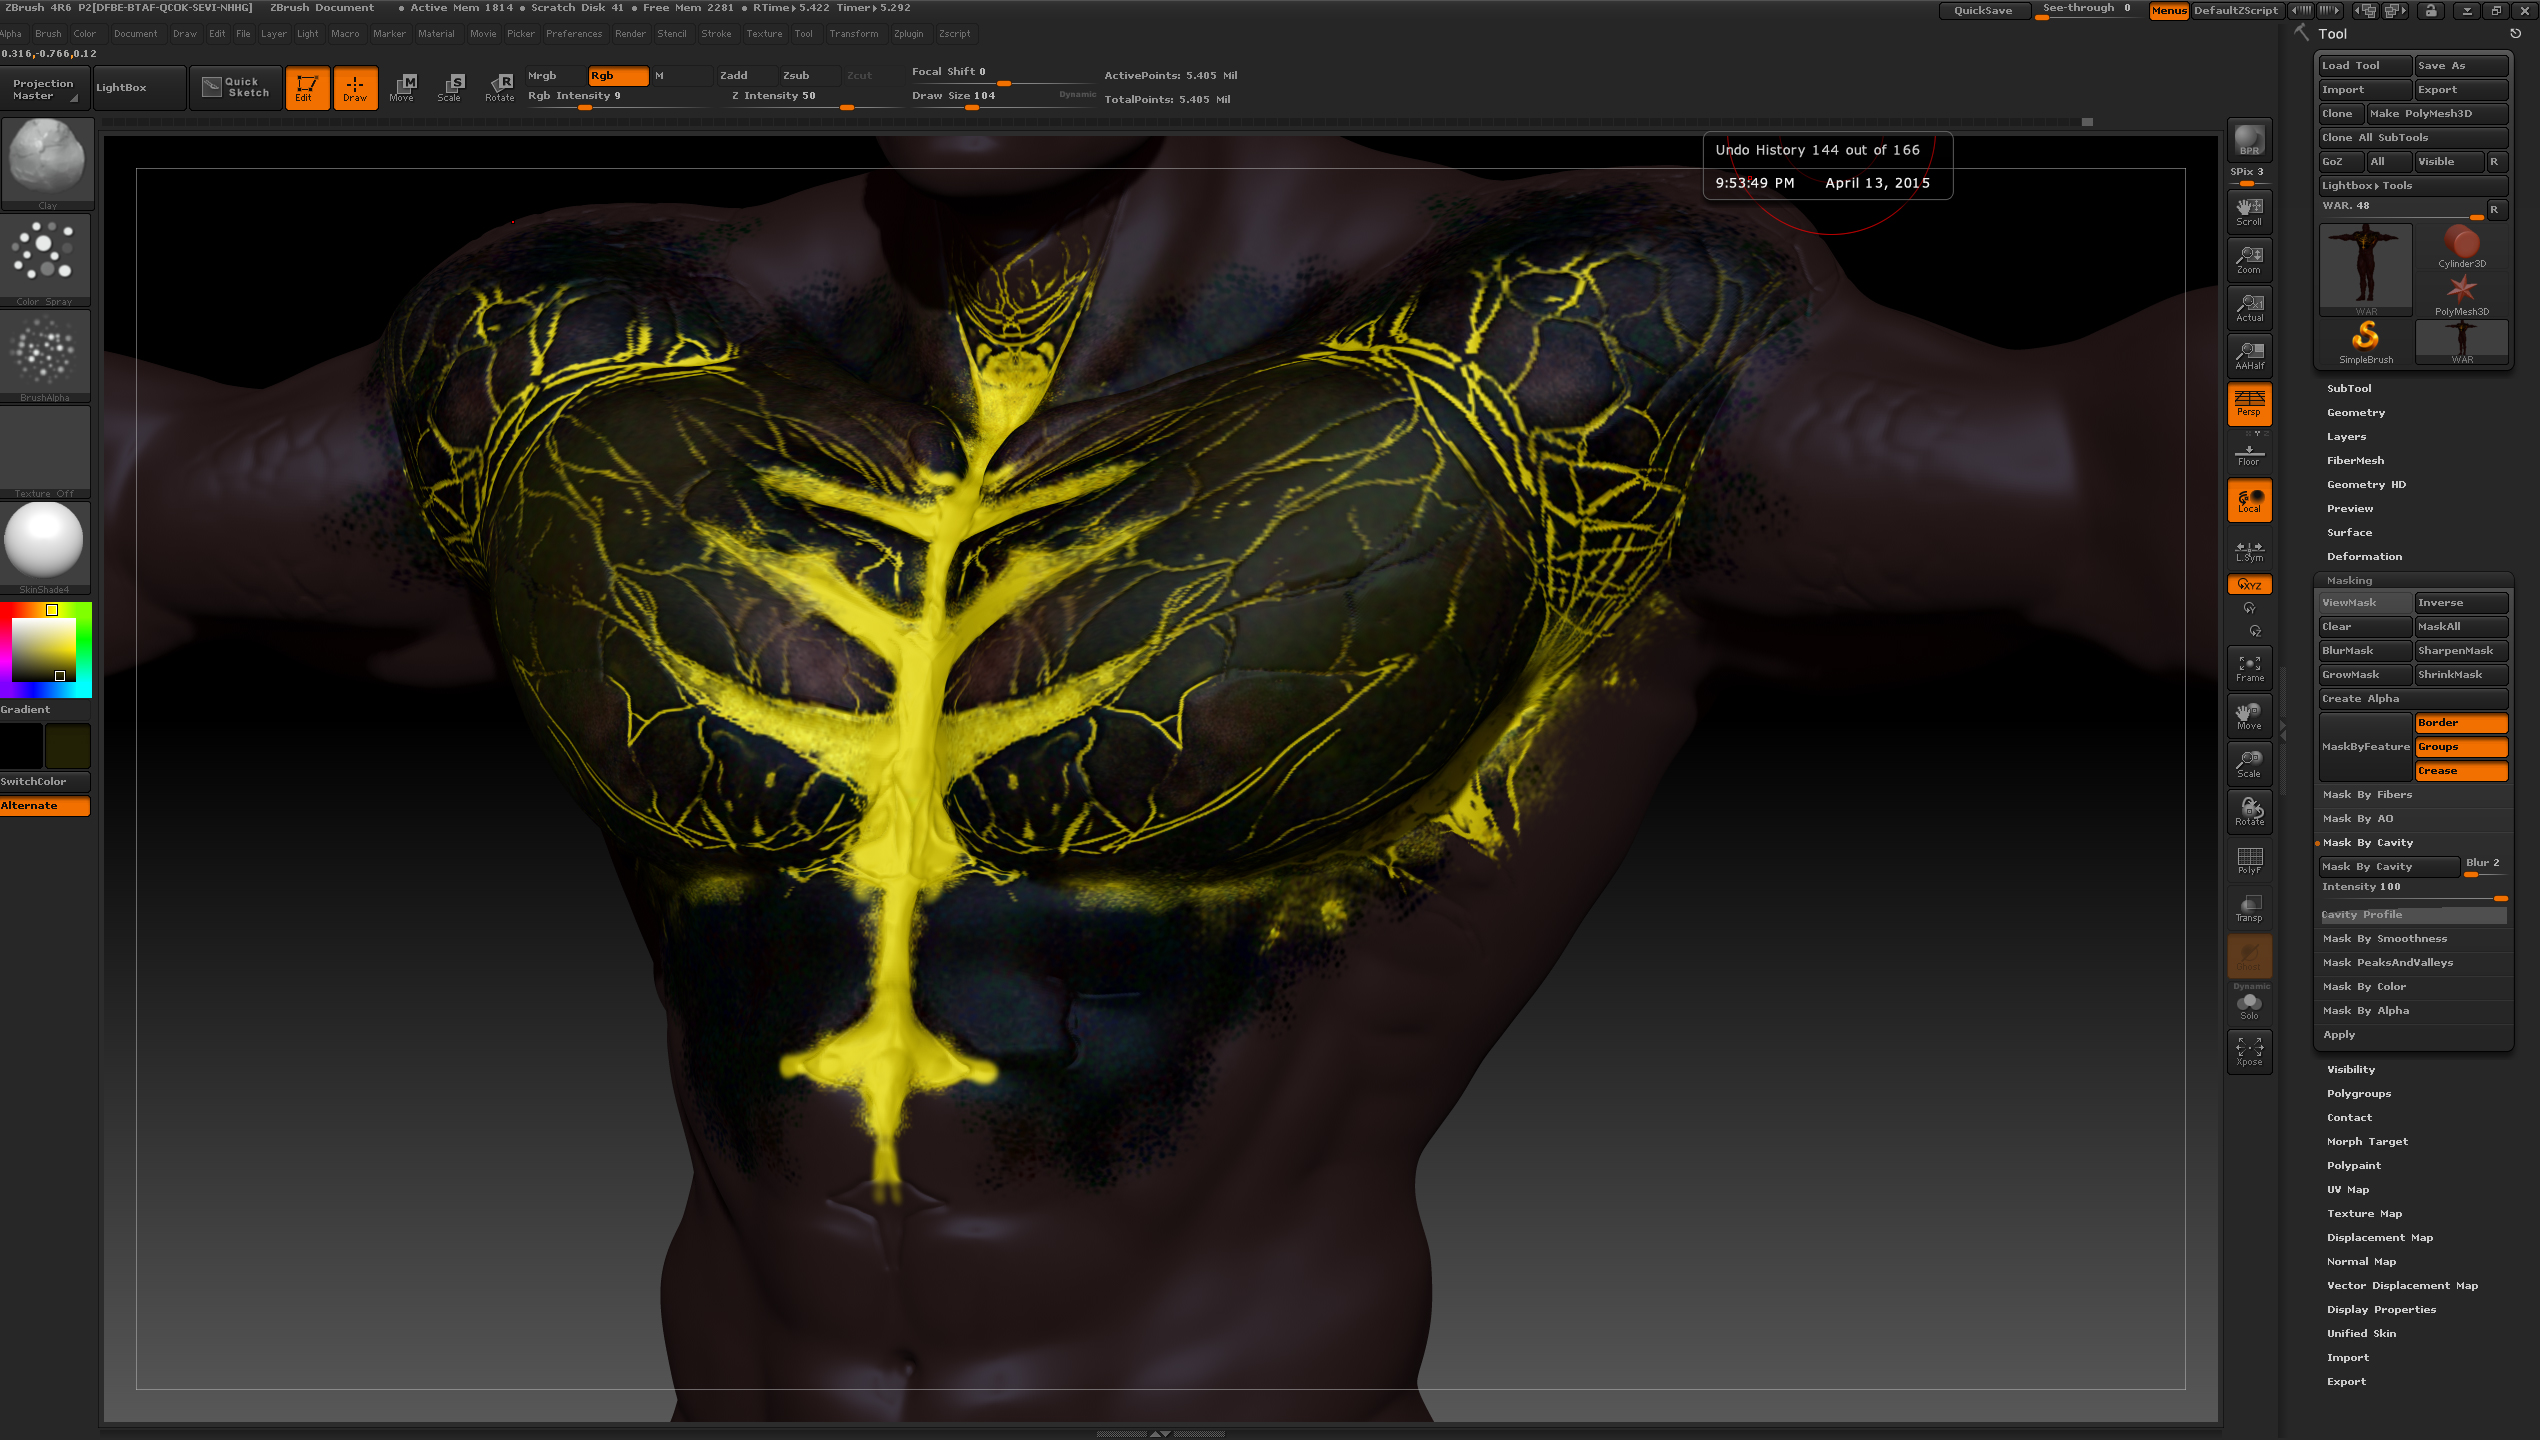
Task: Click the Frame icon in right shelf
Action: 2249,667
